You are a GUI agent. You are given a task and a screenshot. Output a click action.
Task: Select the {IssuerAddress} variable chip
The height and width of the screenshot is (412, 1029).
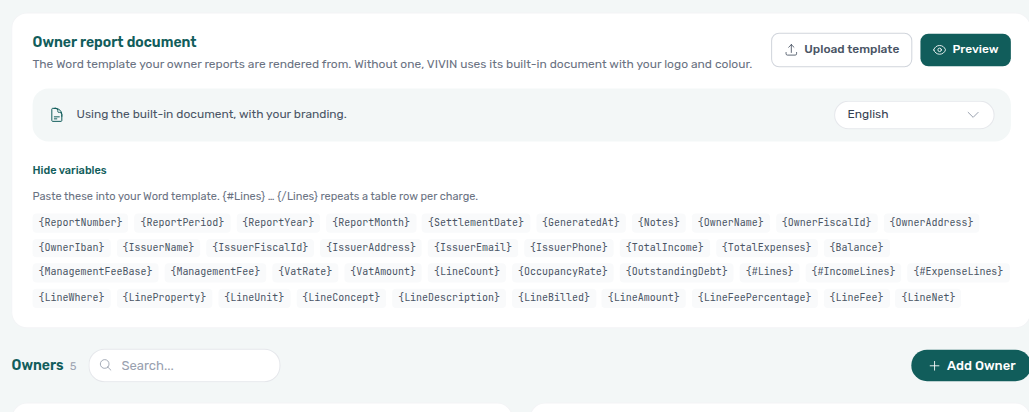(x=371, y=248)
